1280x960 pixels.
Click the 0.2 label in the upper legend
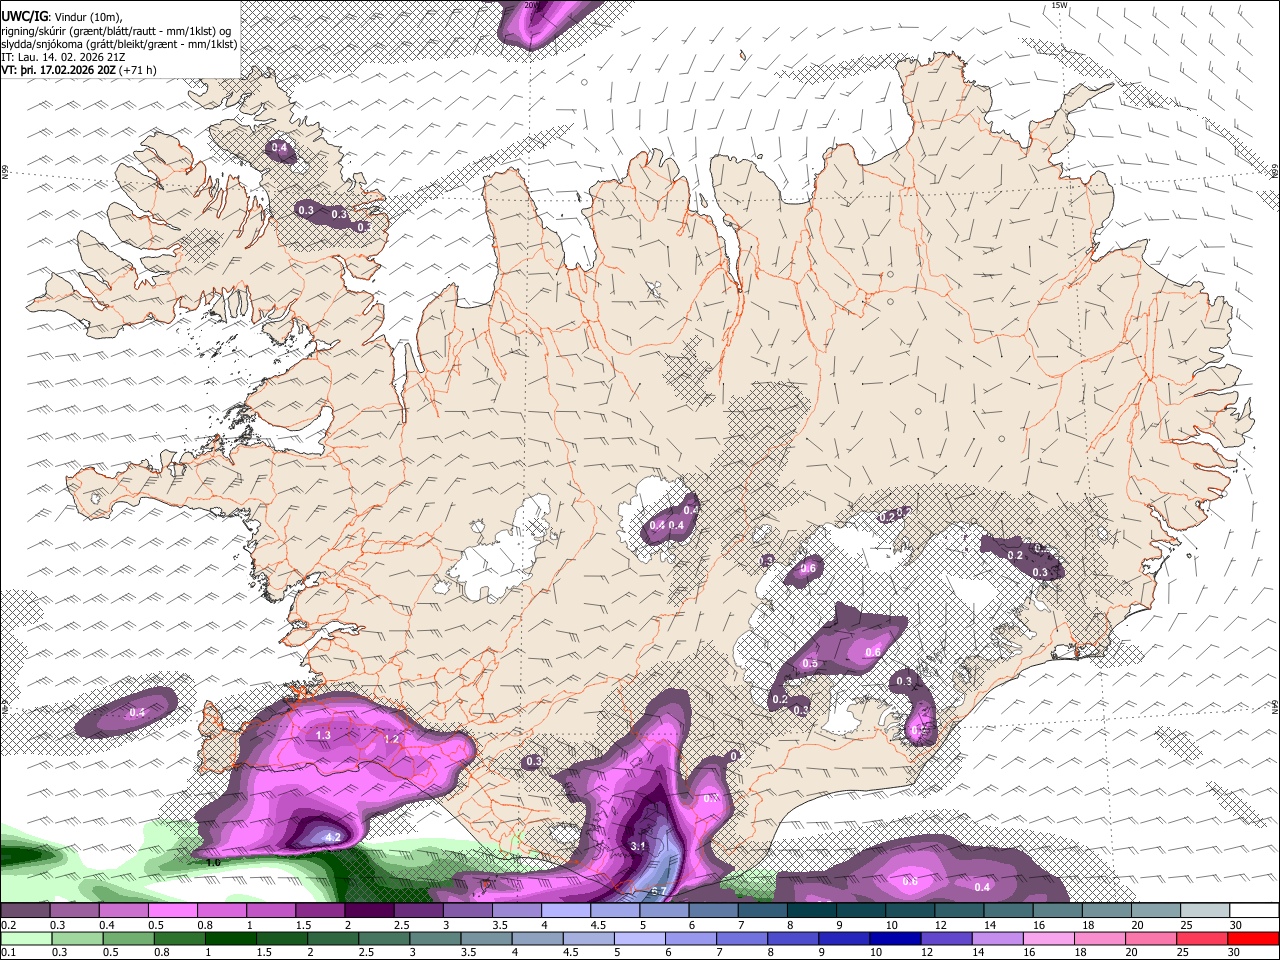tap(9, 925)
